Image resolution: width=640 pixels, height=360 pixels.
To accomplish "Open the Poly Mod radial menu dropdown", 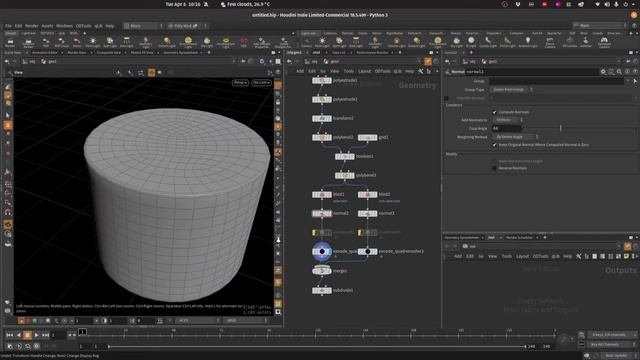I will pyautogui.click(x=187, y=26).
